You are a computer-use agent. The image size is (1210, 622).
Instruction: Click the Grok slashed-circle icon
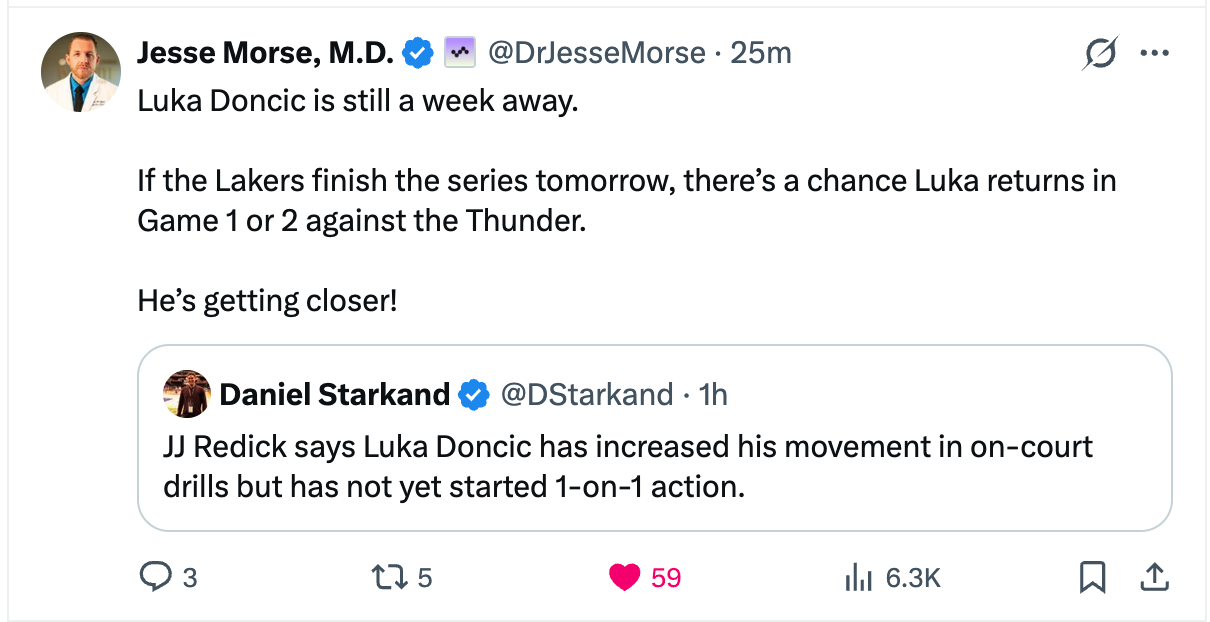pyautogui.click(x=1099, y=54)
